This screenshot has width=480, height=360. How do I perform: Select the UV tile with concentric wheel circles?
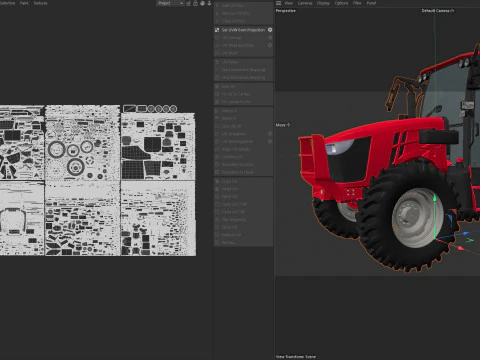tap(82, 143)
